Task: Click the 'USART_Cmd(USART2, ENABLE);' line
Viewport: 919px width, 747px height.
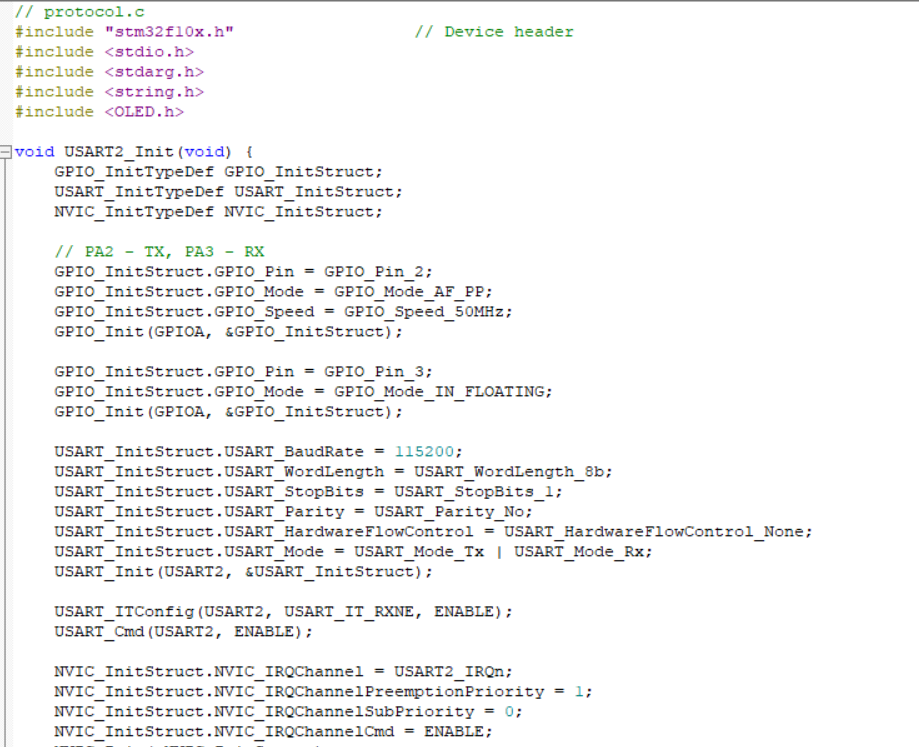Action: 183,632
